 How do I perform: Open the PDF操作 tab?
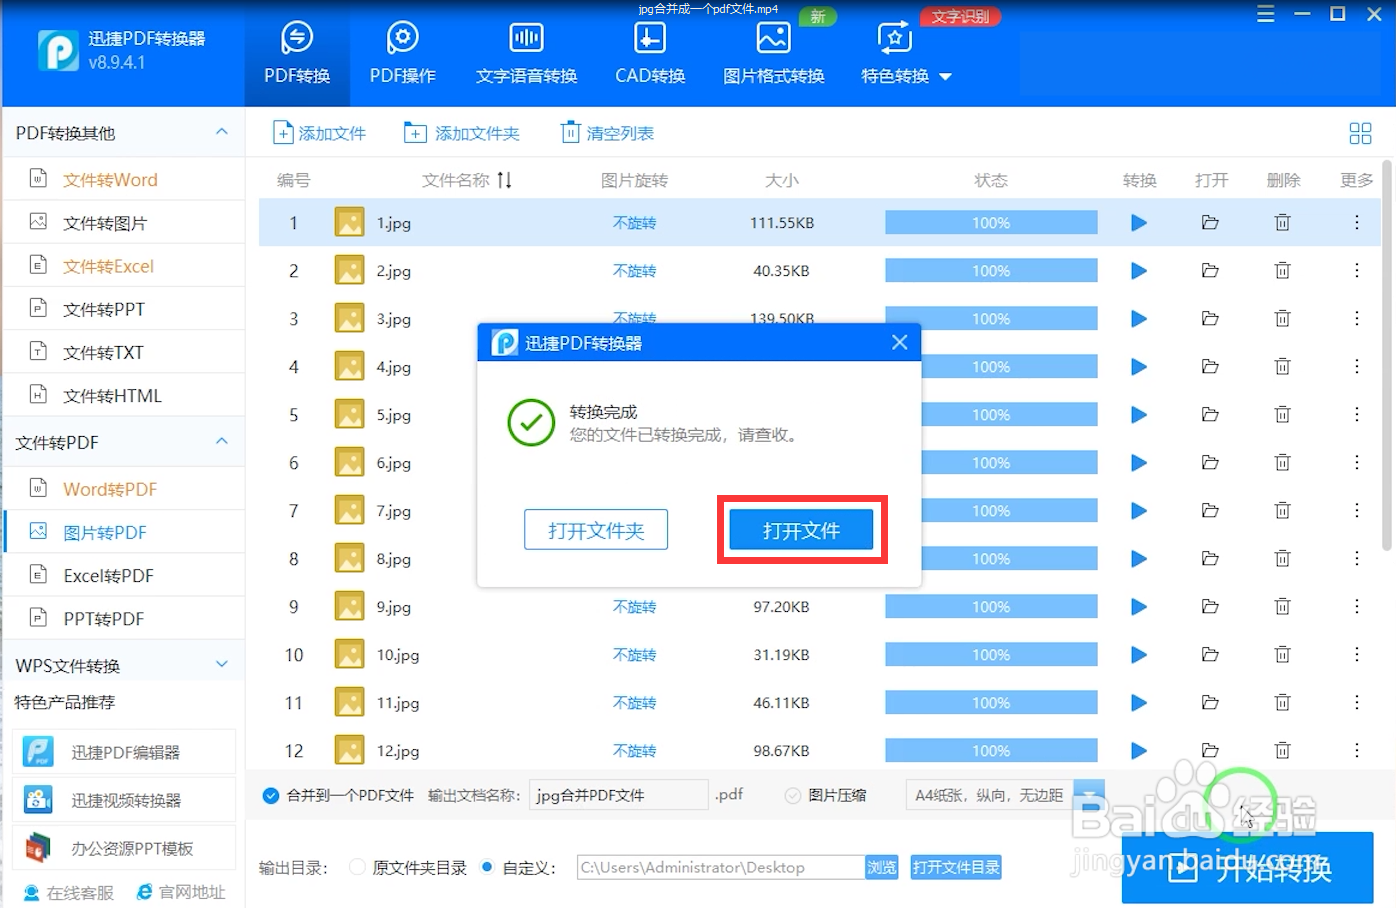coord(403,54)
